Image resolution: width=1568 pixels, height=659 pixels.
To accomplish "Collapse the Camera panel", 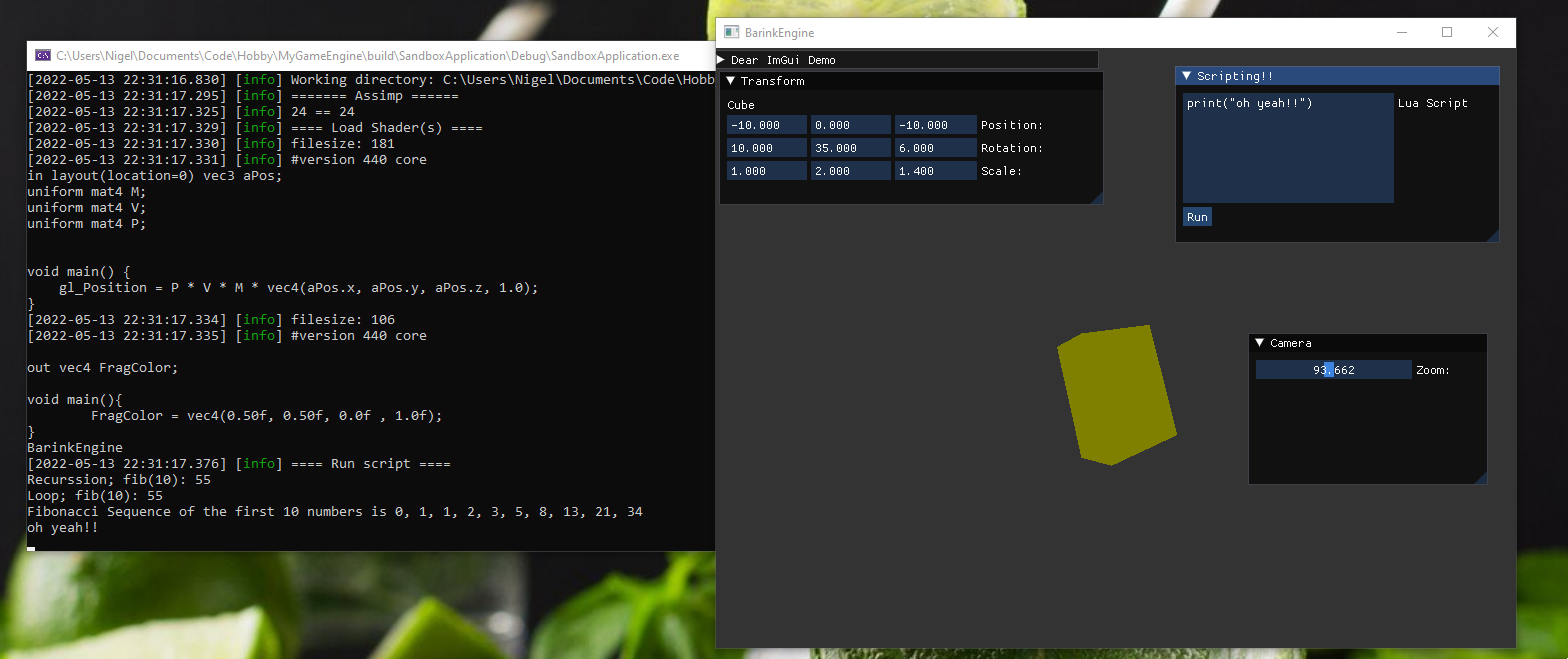I will pyautogui.click(x=1259, y=343).
